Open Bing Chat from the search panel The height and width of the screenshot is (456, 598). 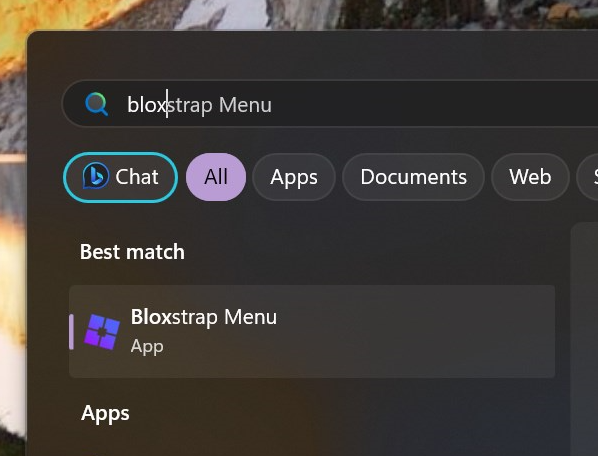[x=121, y=177]
